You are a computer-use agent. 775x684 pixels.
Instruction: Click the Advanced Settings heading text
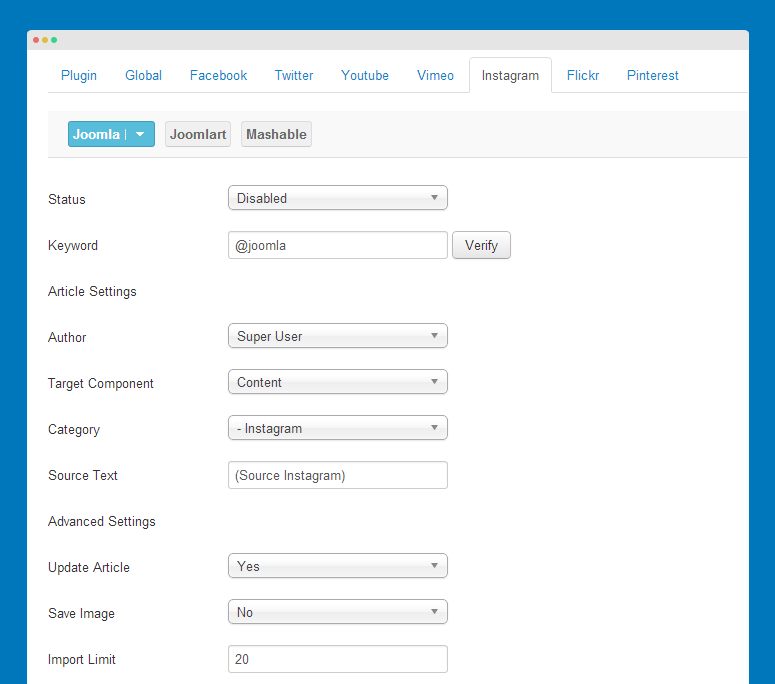(x=101, y=521)
